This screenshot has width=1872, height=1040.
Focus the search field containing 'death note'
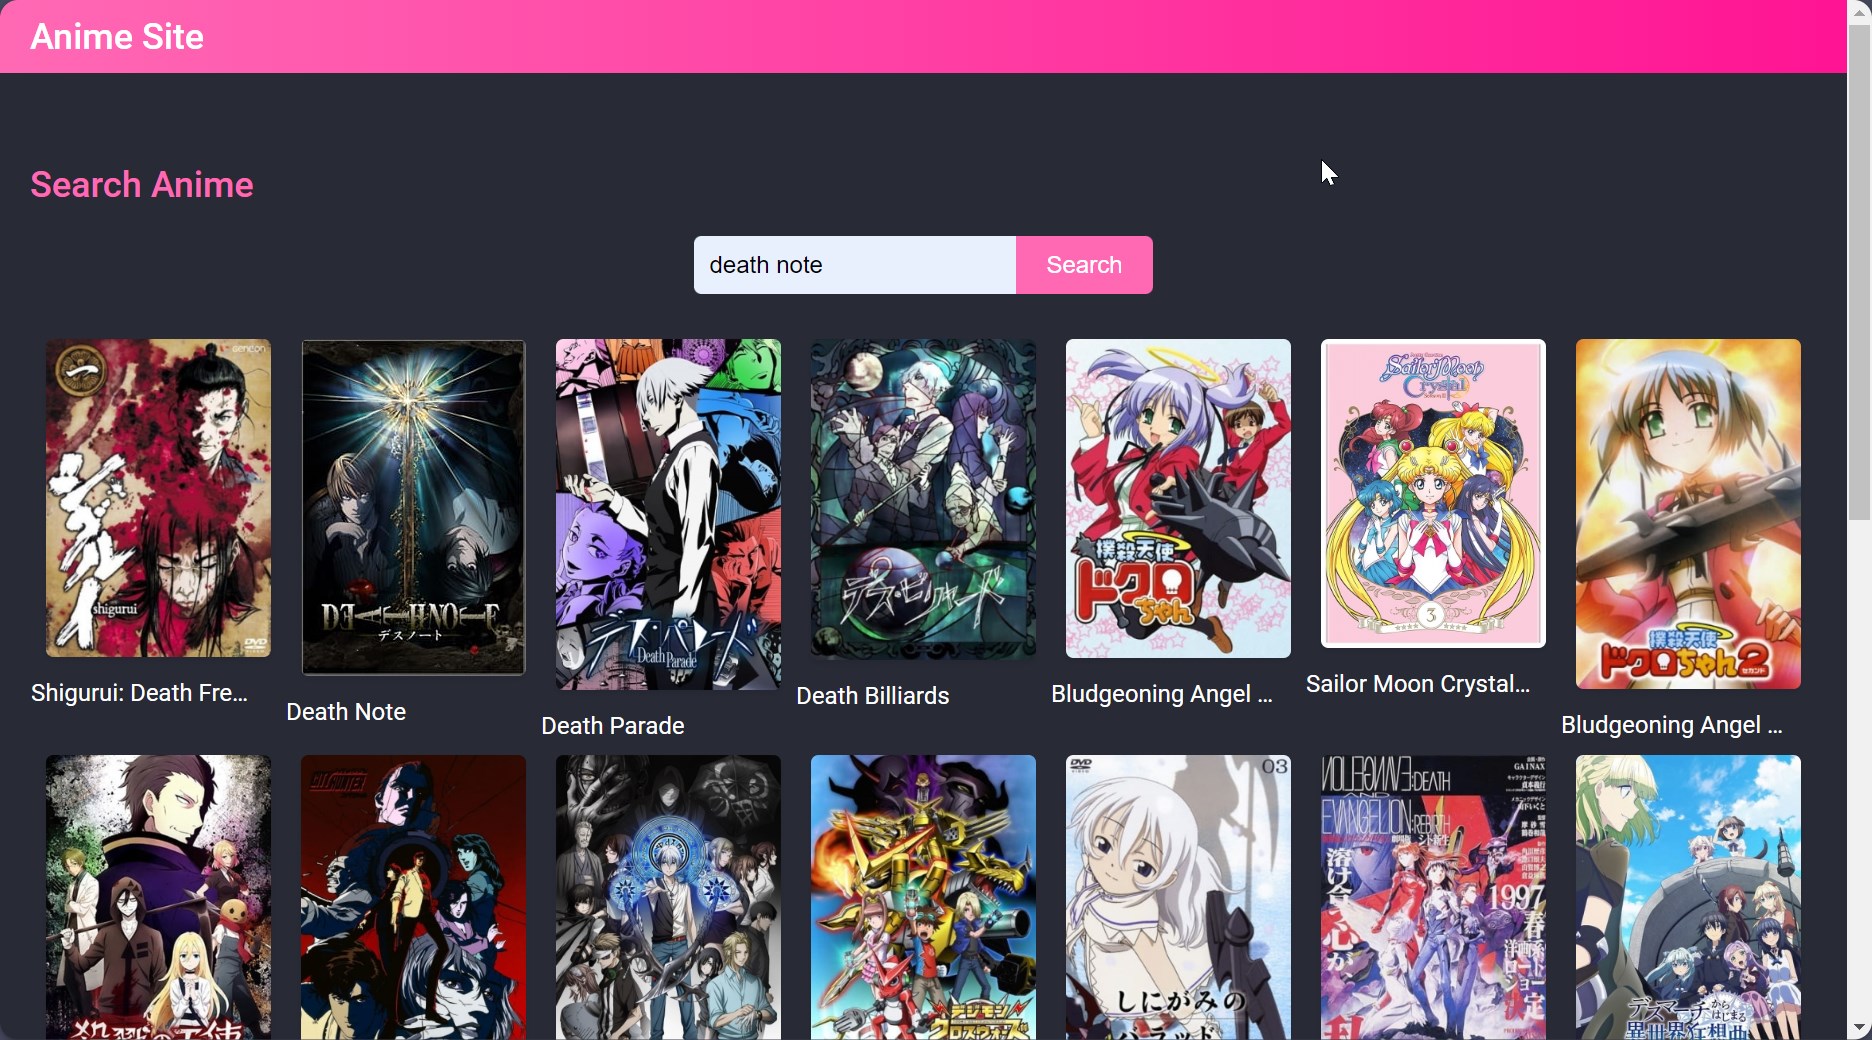855,265
